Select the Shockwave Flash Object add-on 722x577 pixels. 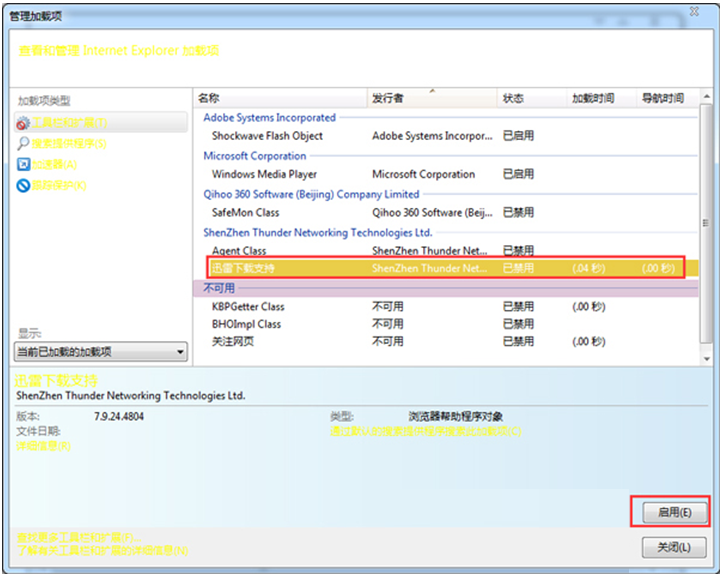pos(267,136)
